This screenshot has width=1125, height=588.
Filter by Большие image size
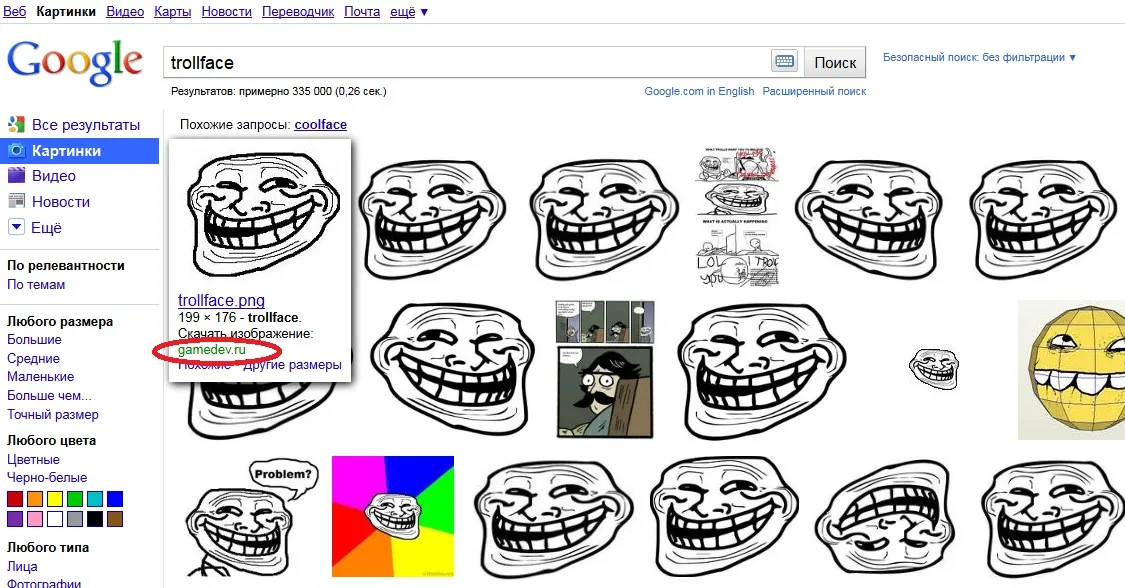(x=34, y=339)
